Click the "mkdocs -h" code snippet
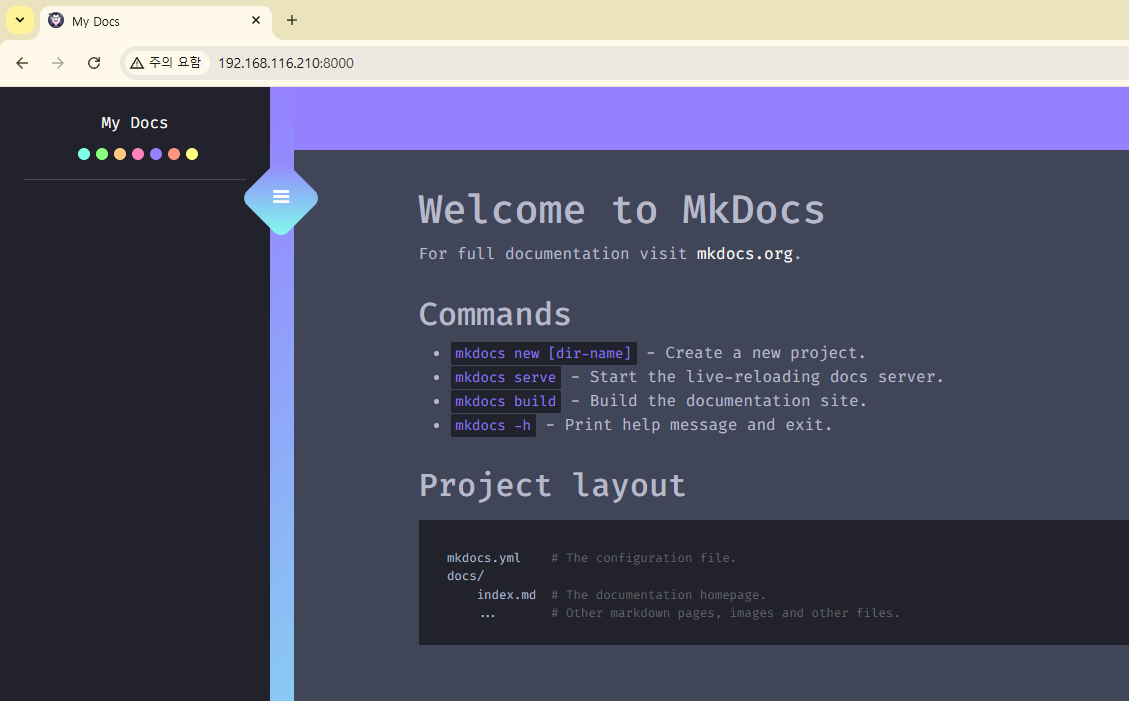The width and height of the screenshot is (1129, 701). click(x=493, y=425)
